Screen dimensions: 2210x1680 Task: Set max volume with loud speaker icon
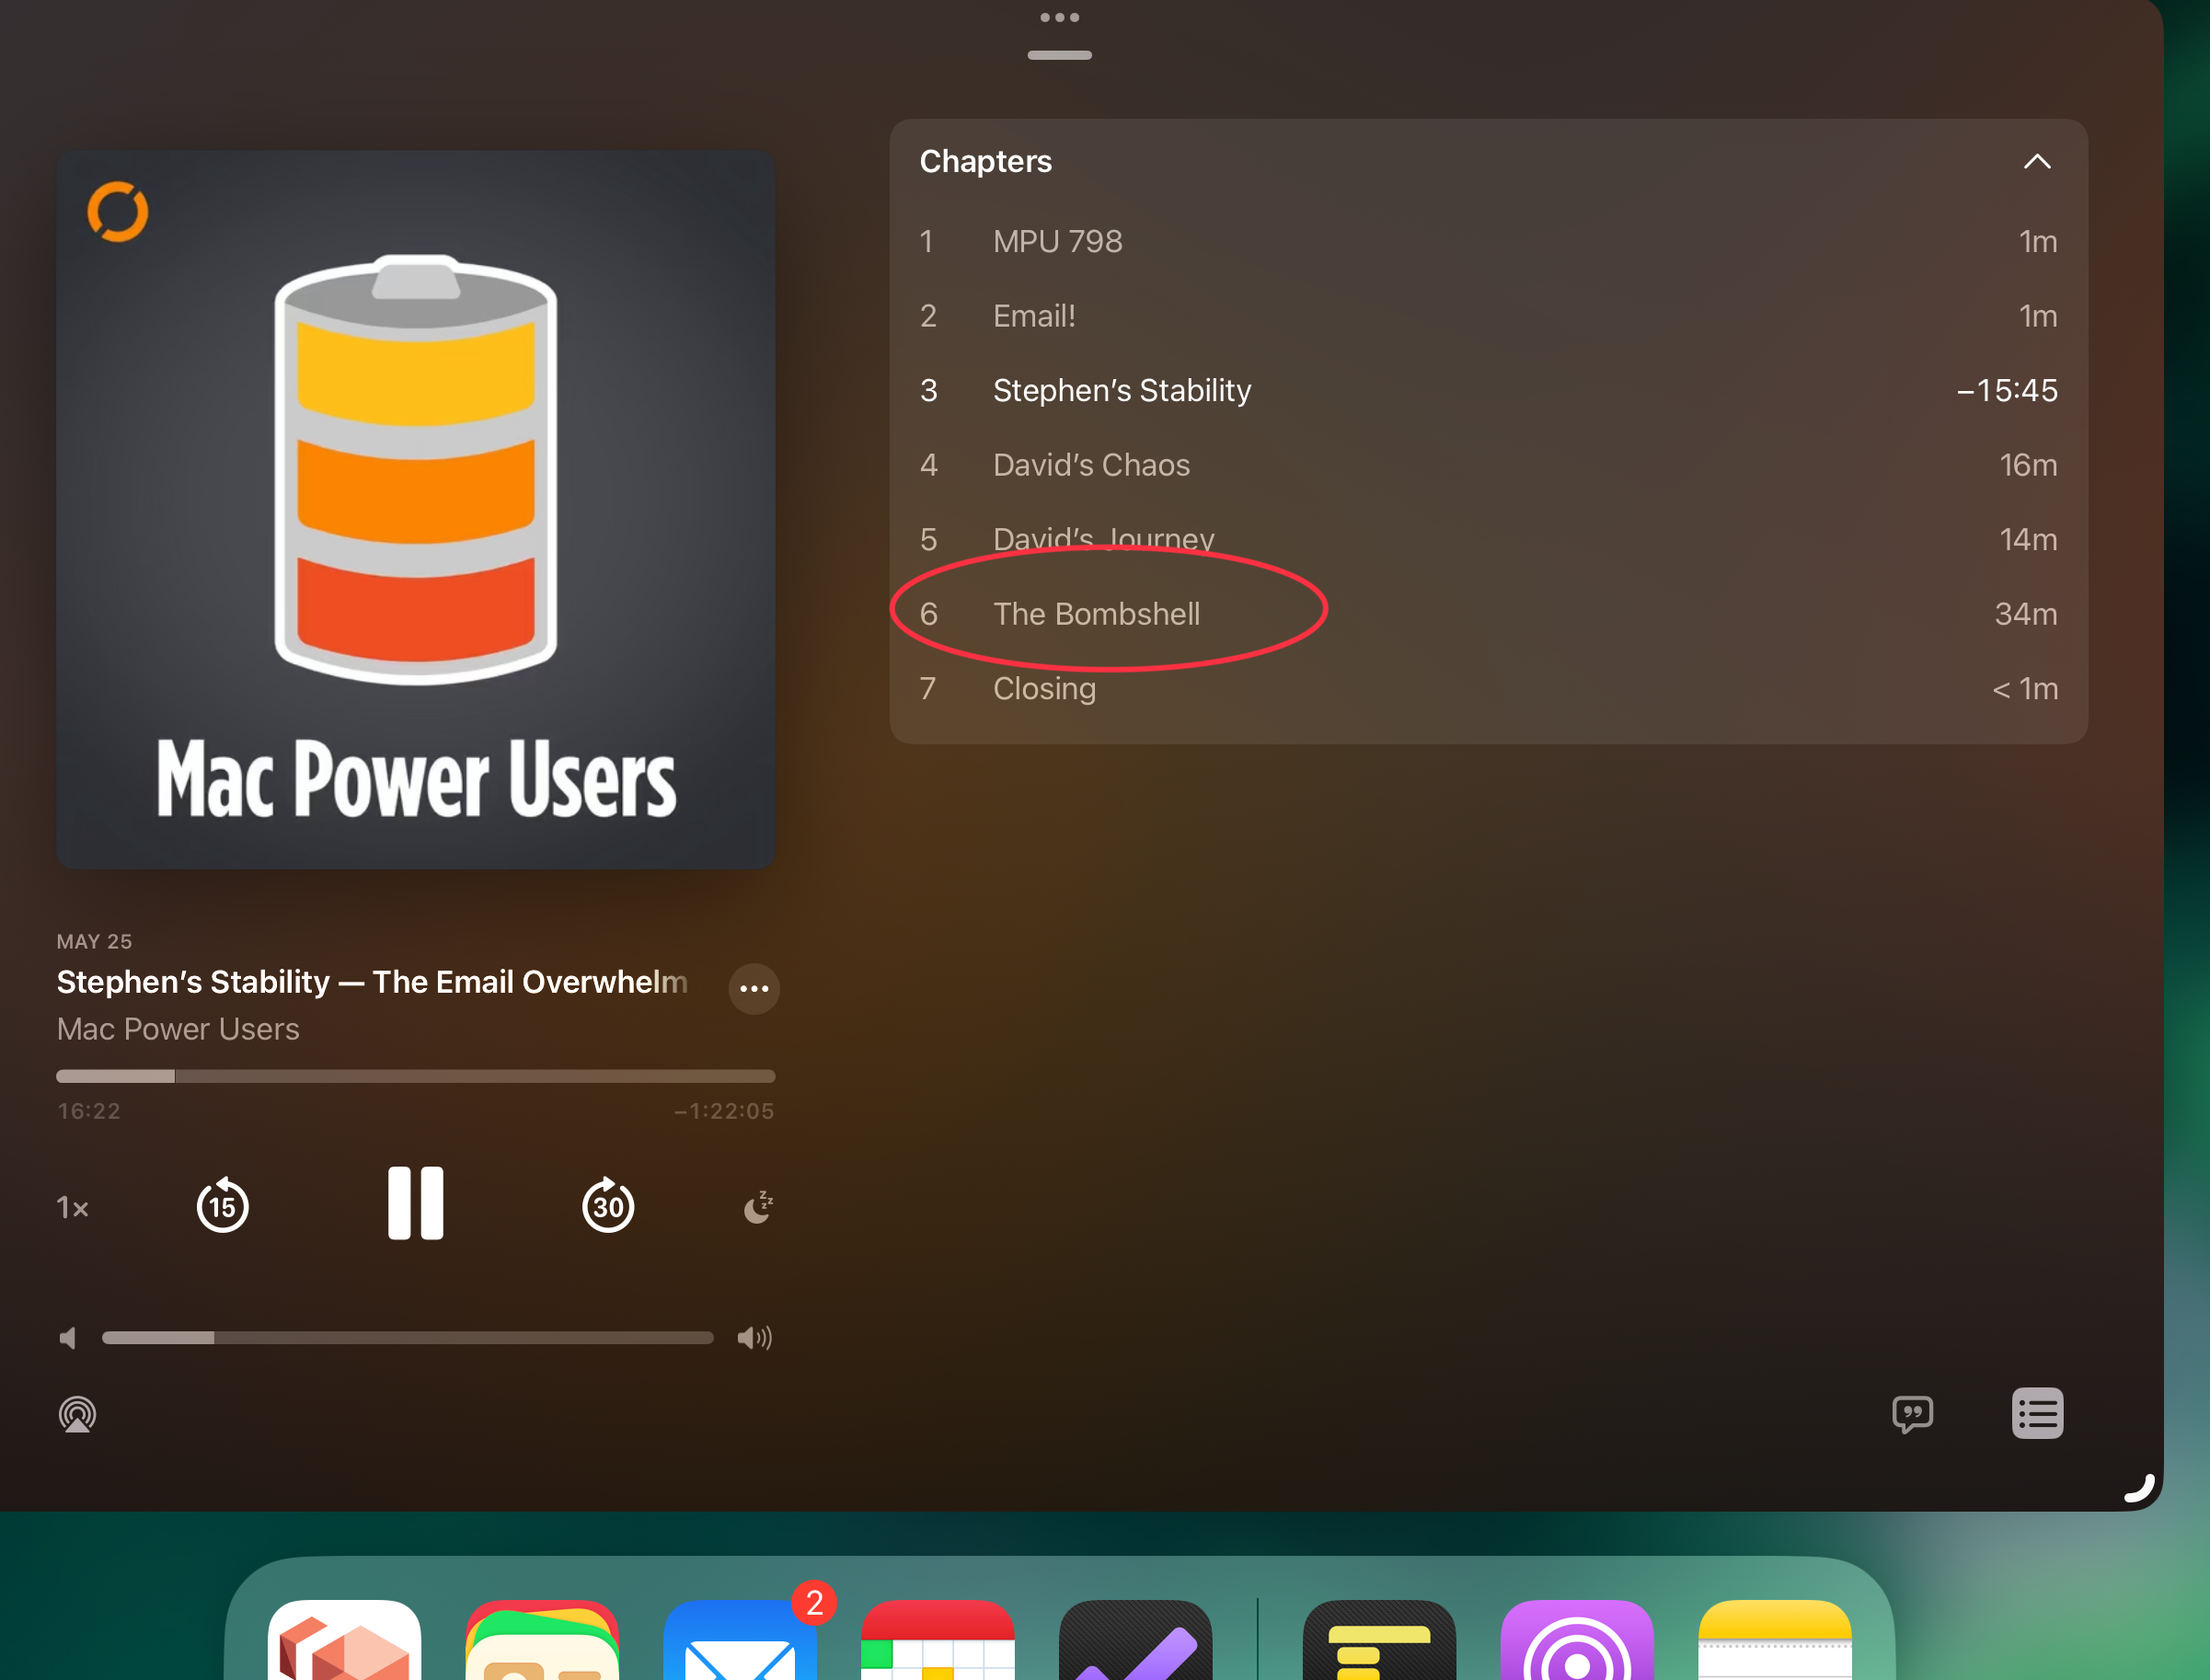pyautogui.click(x=755, y=1338)
